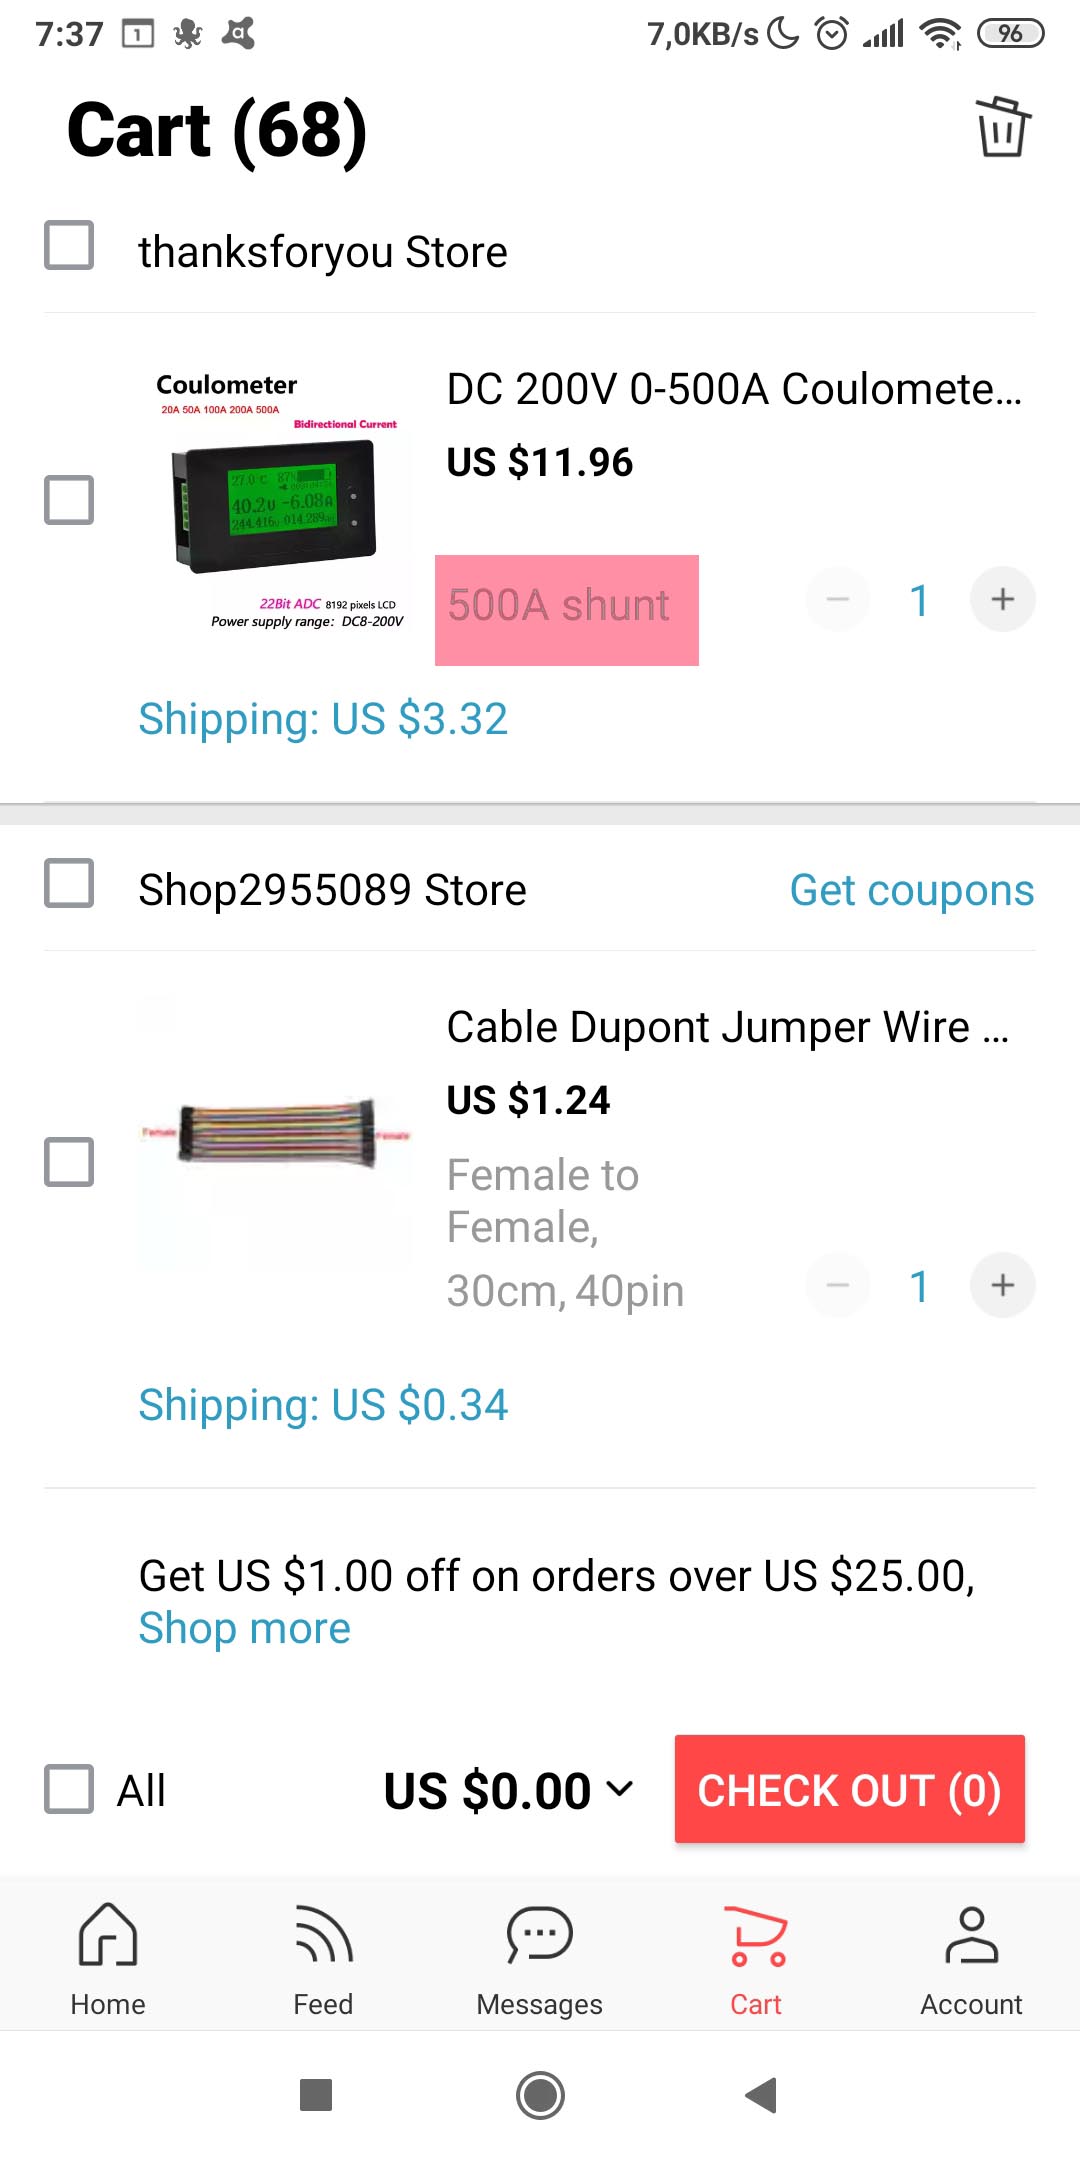Open Female to Female 30cm variant options

(565, 1232)
